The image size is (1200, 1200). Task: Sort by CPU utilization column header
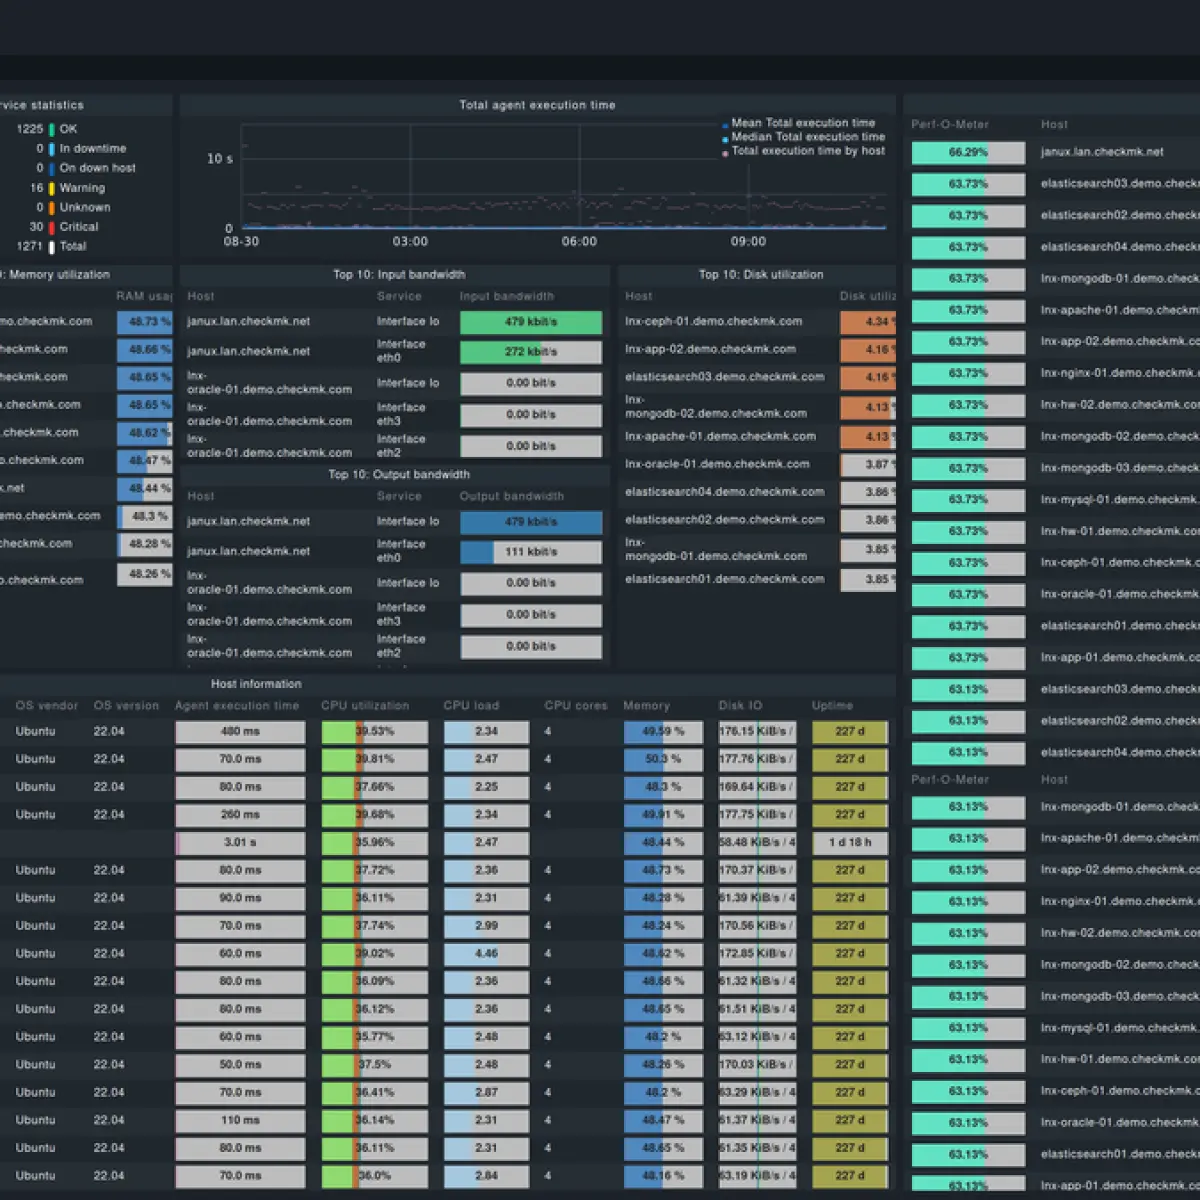coord(365,706)
